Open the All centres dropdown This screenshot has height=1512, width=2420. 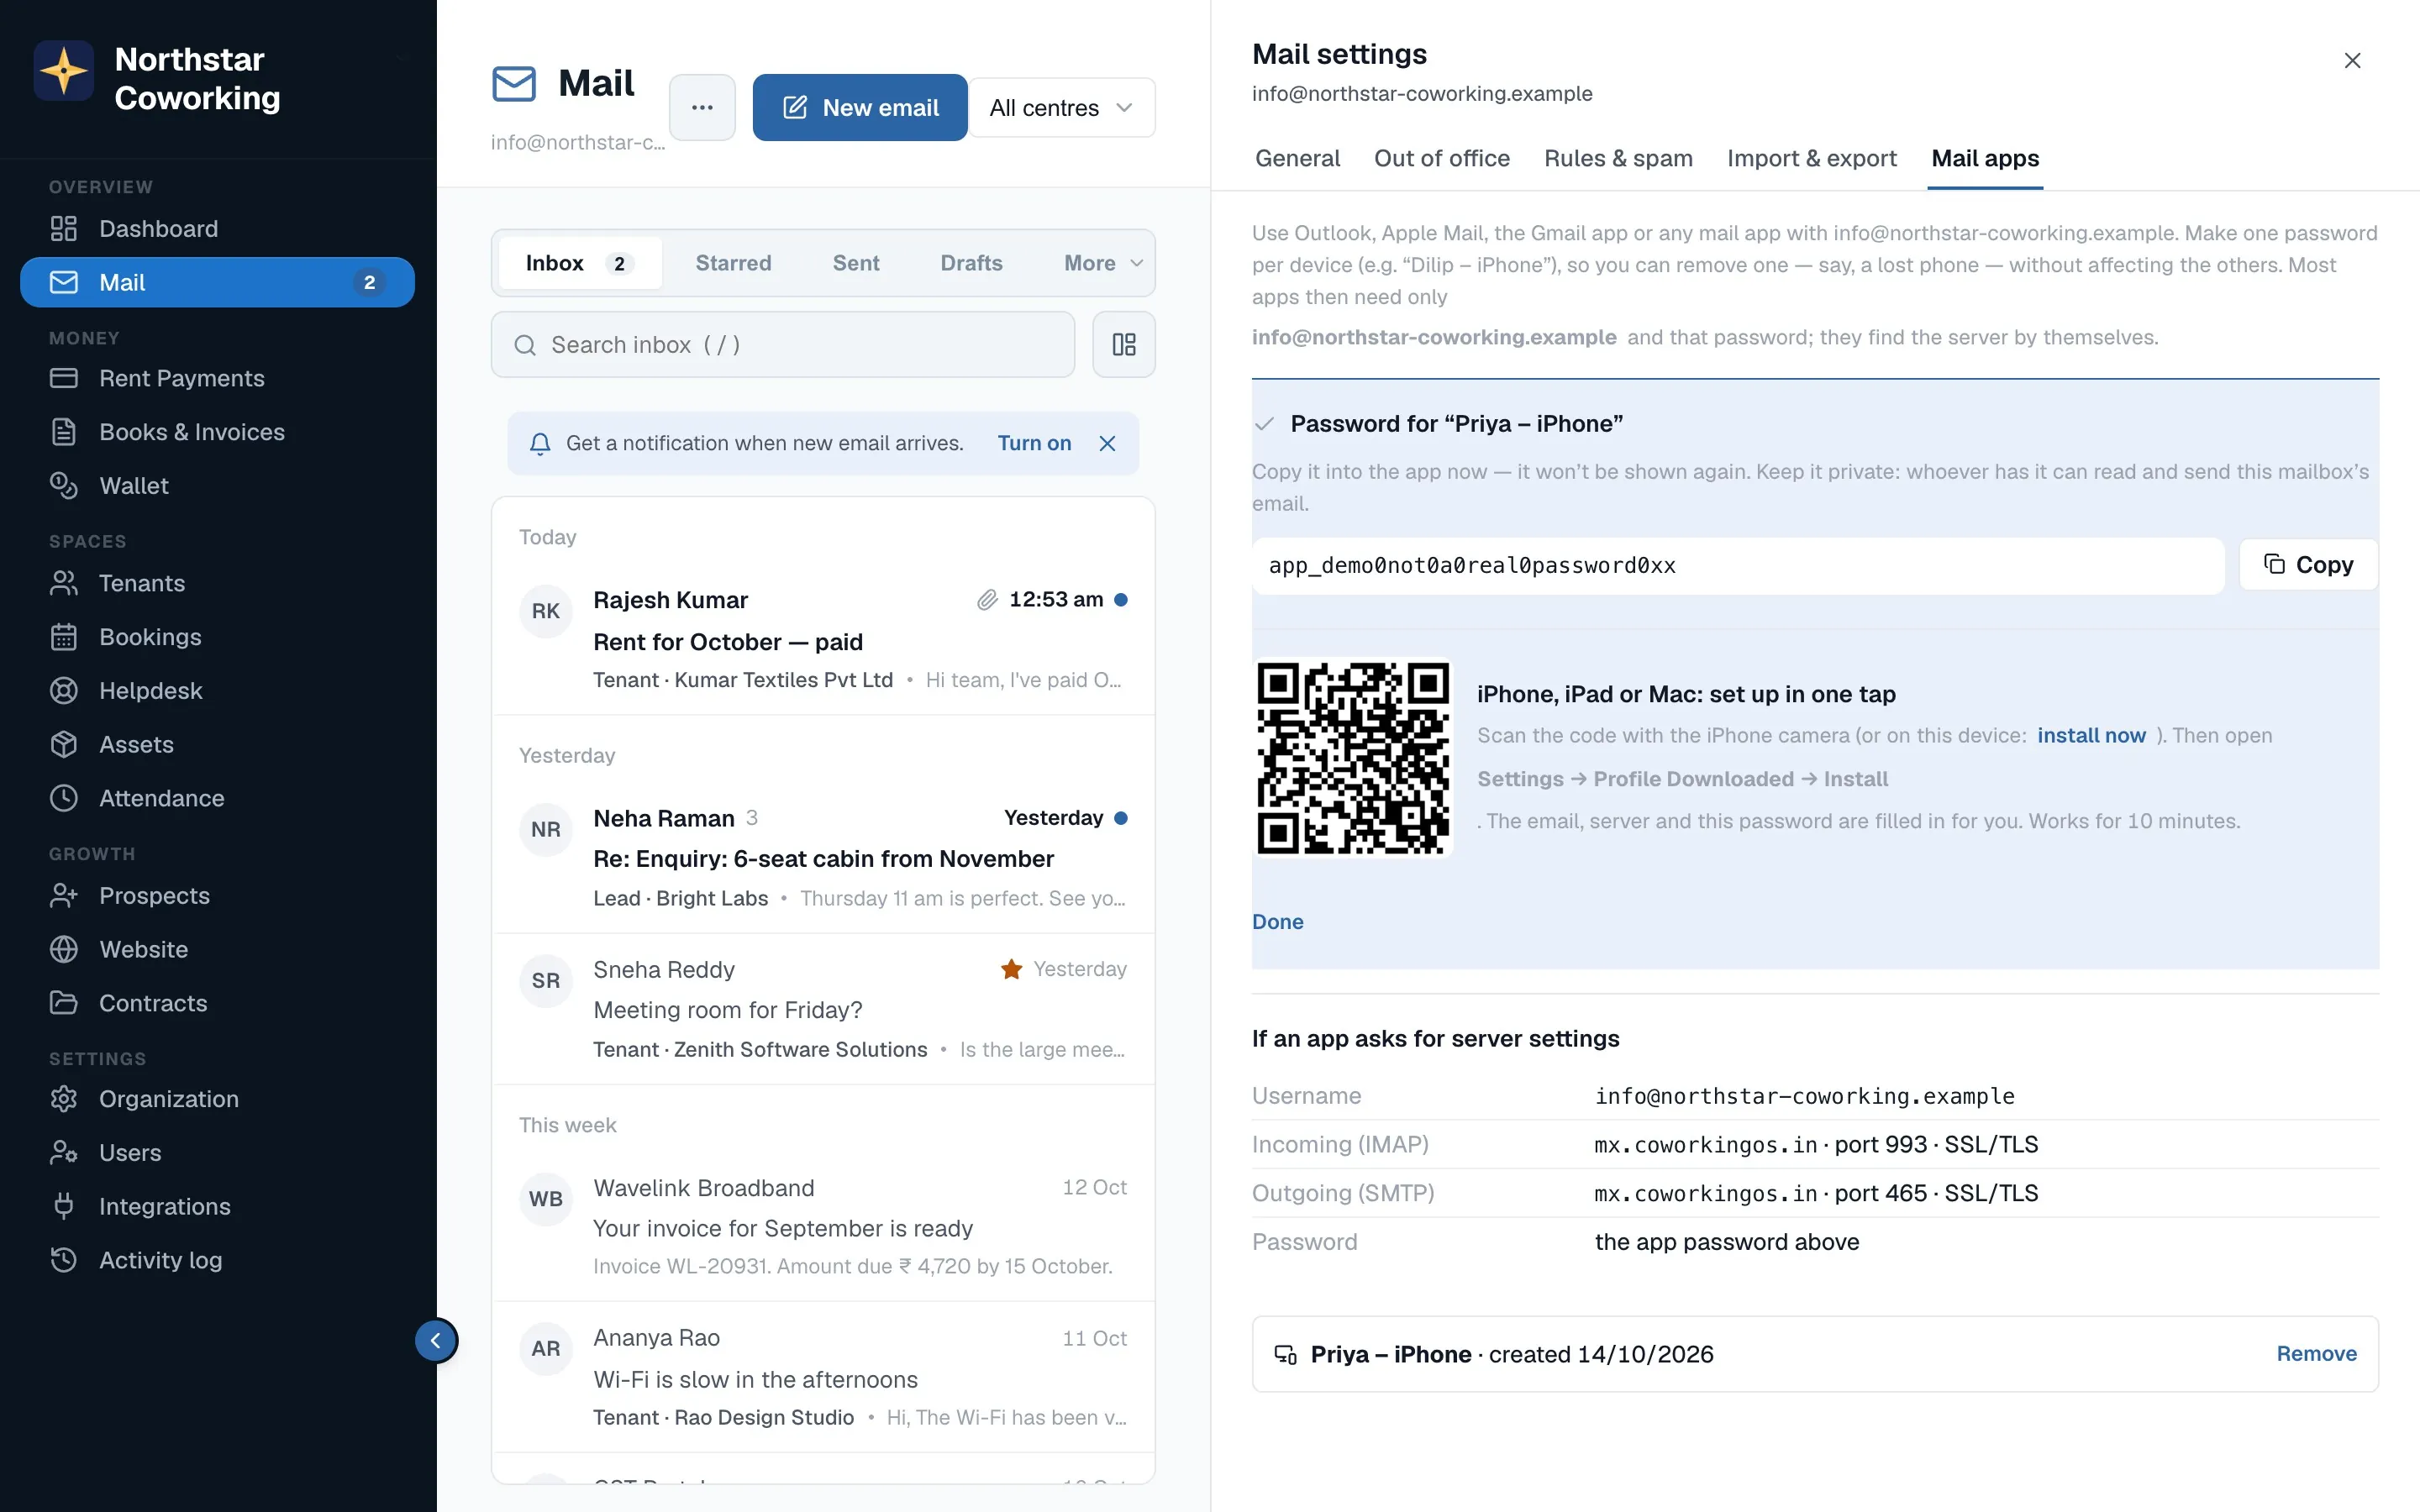1061,108
